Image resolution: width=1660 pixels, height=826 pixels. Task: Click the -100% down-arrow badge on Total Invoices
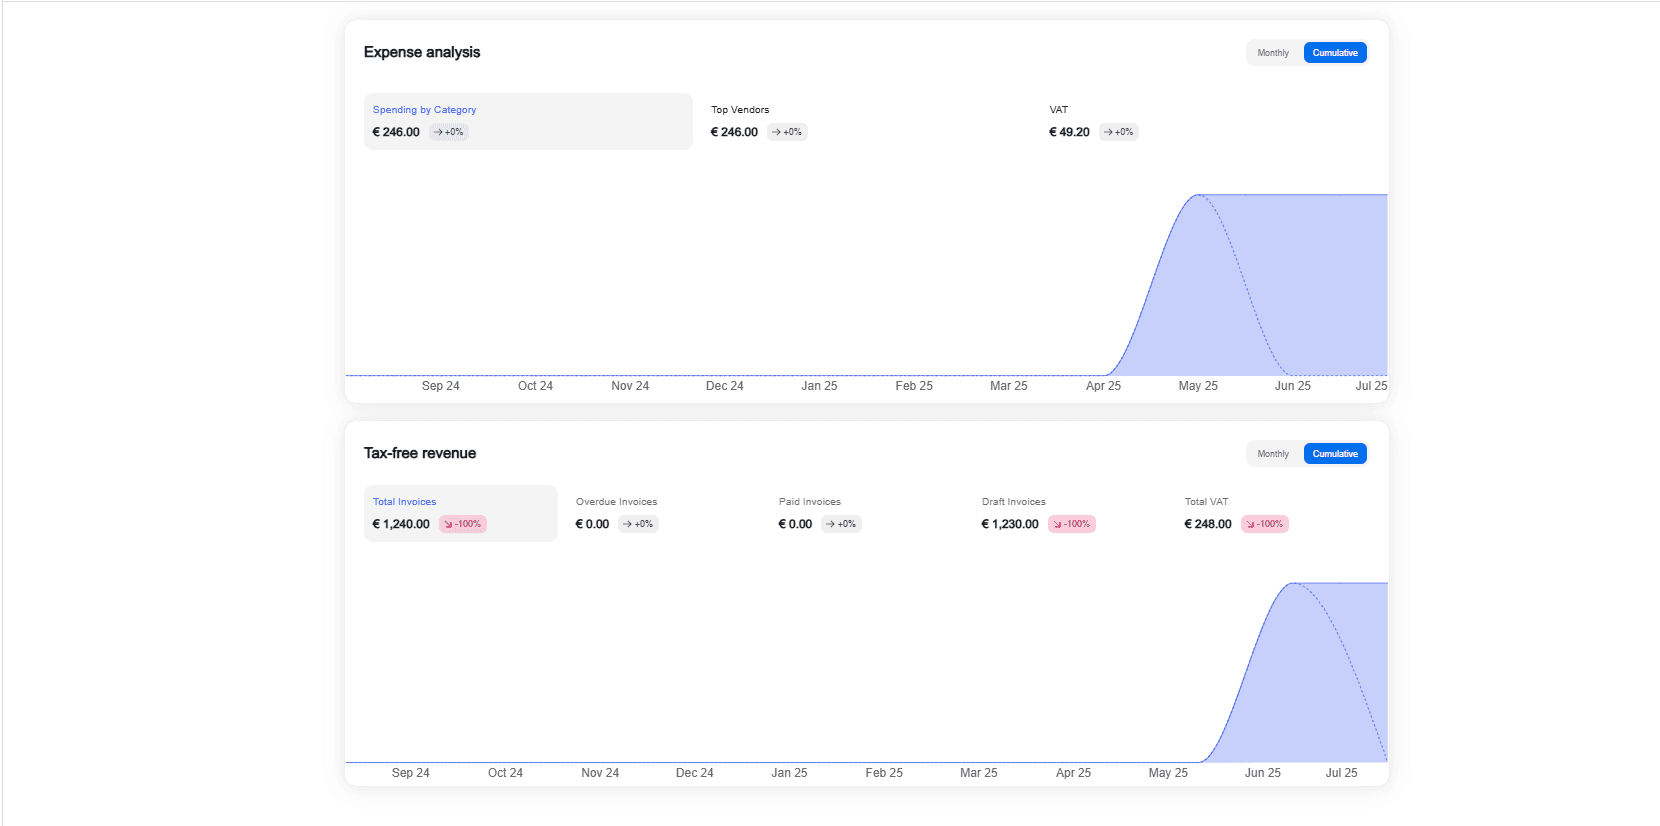(463, 524)
